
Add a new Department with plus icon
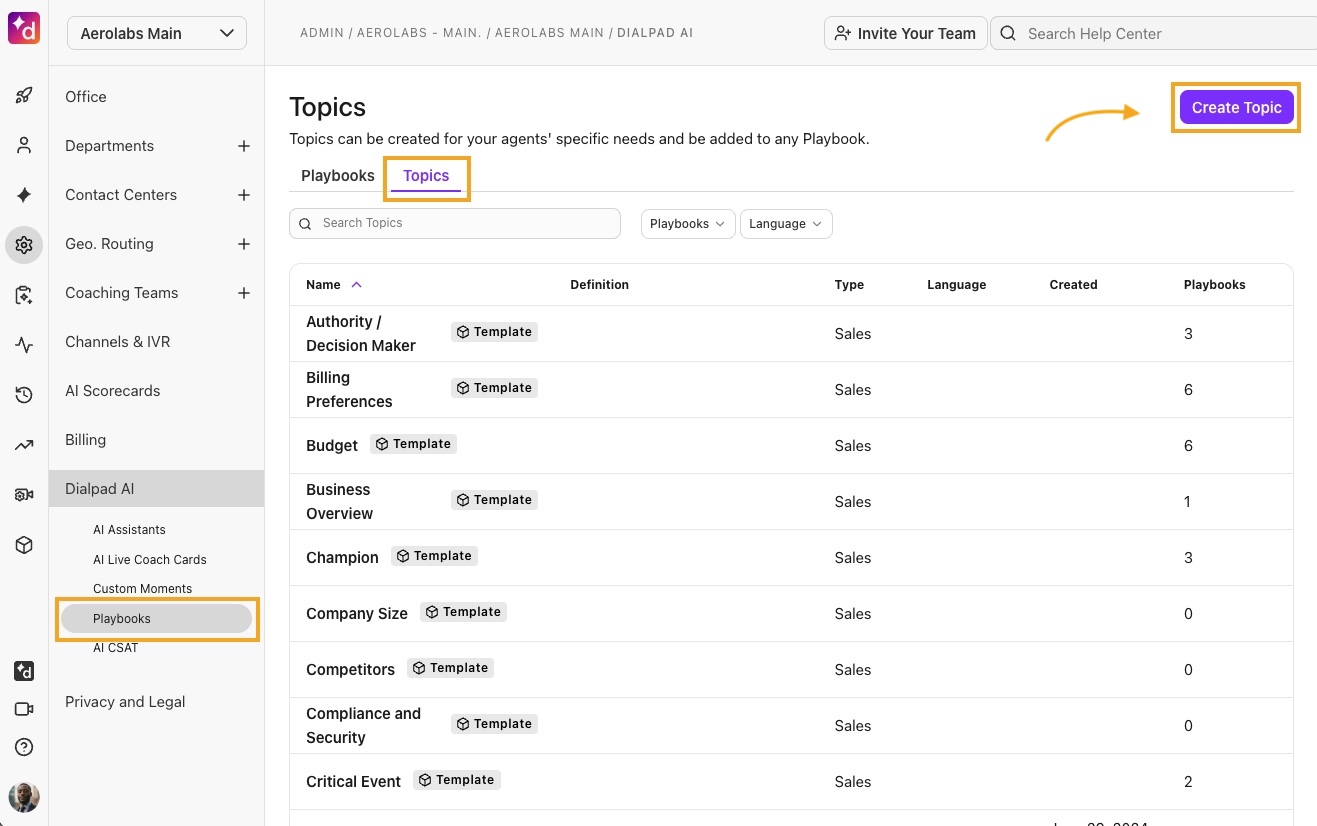pos(243,146)
